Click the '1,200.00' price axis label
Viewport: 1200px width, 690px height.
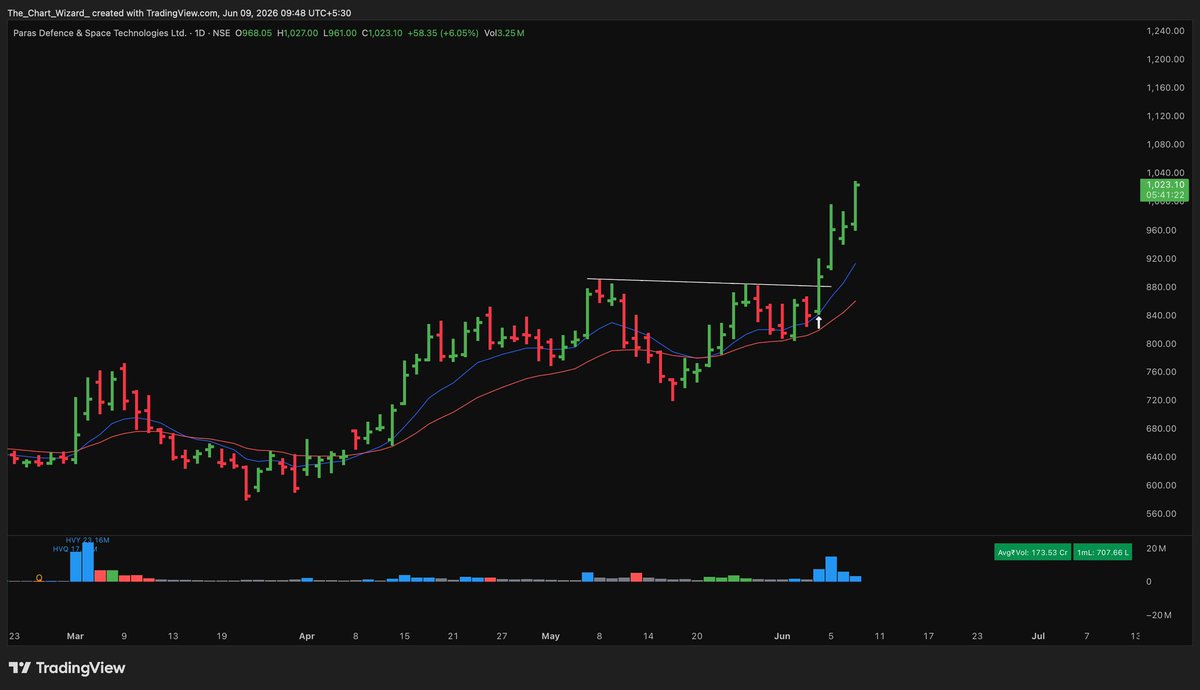[x=1164, y=60]
